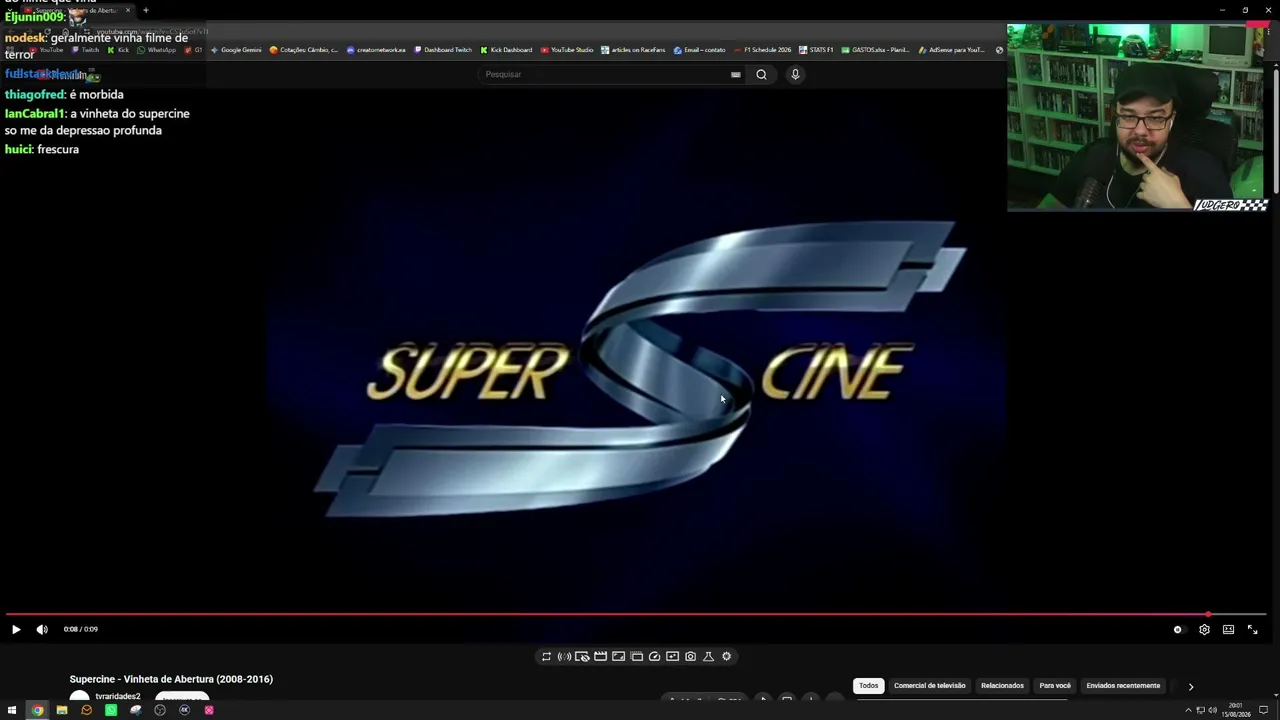The width and height of the screenshot is (1280, 720).
Task: Open the on-screen keyboard in the search box
Action: pos(735,74)
